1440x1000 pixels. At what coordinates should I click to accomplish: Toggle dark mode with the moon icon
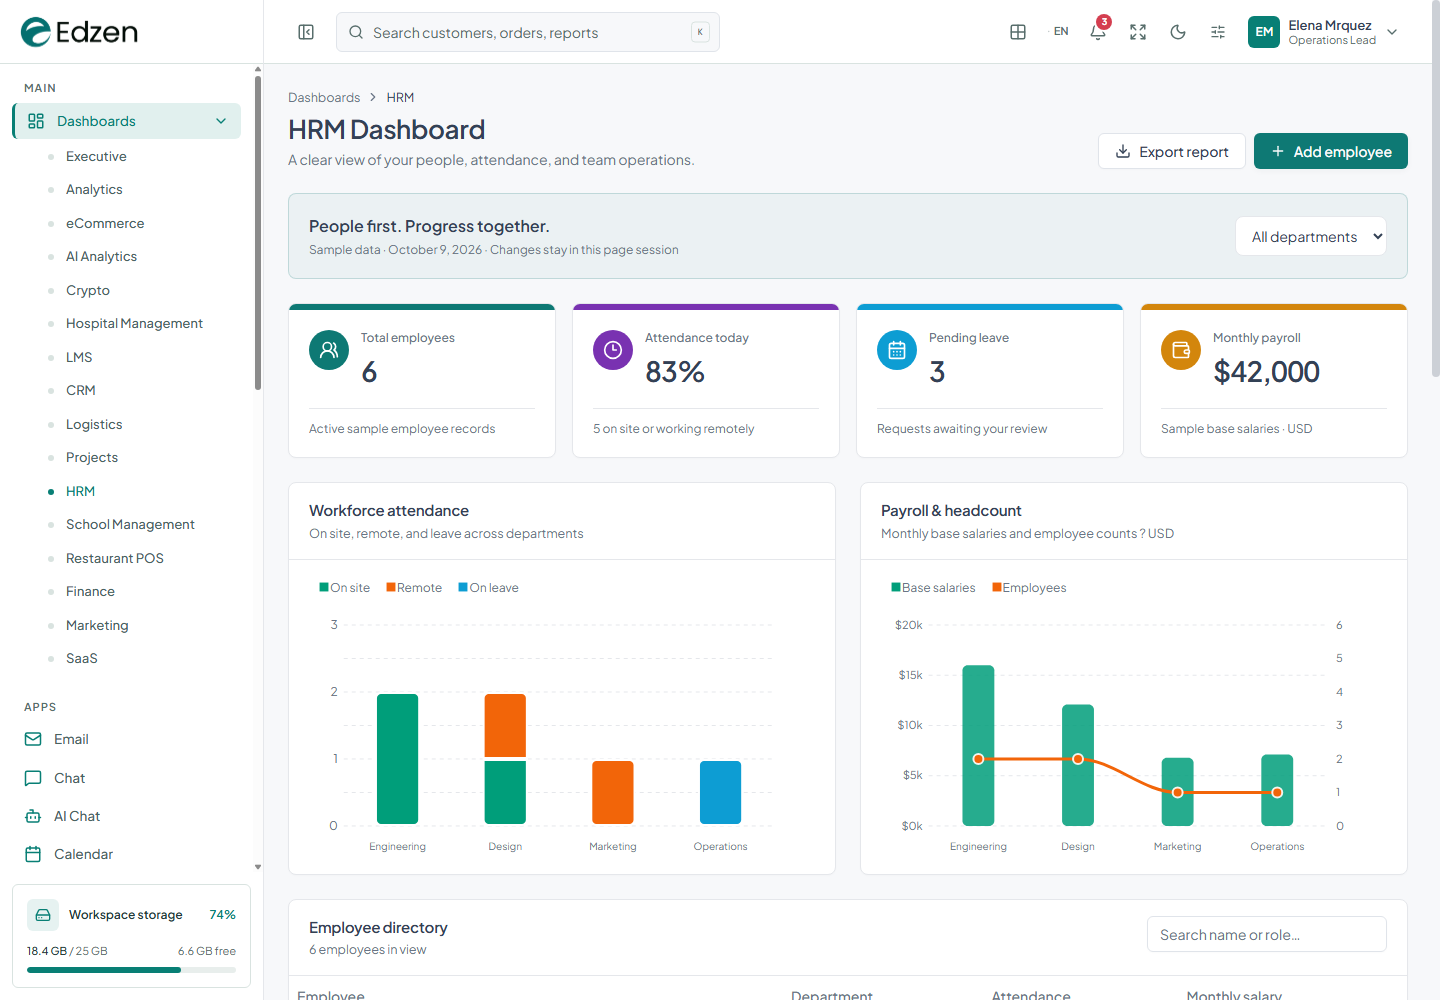1178,32
